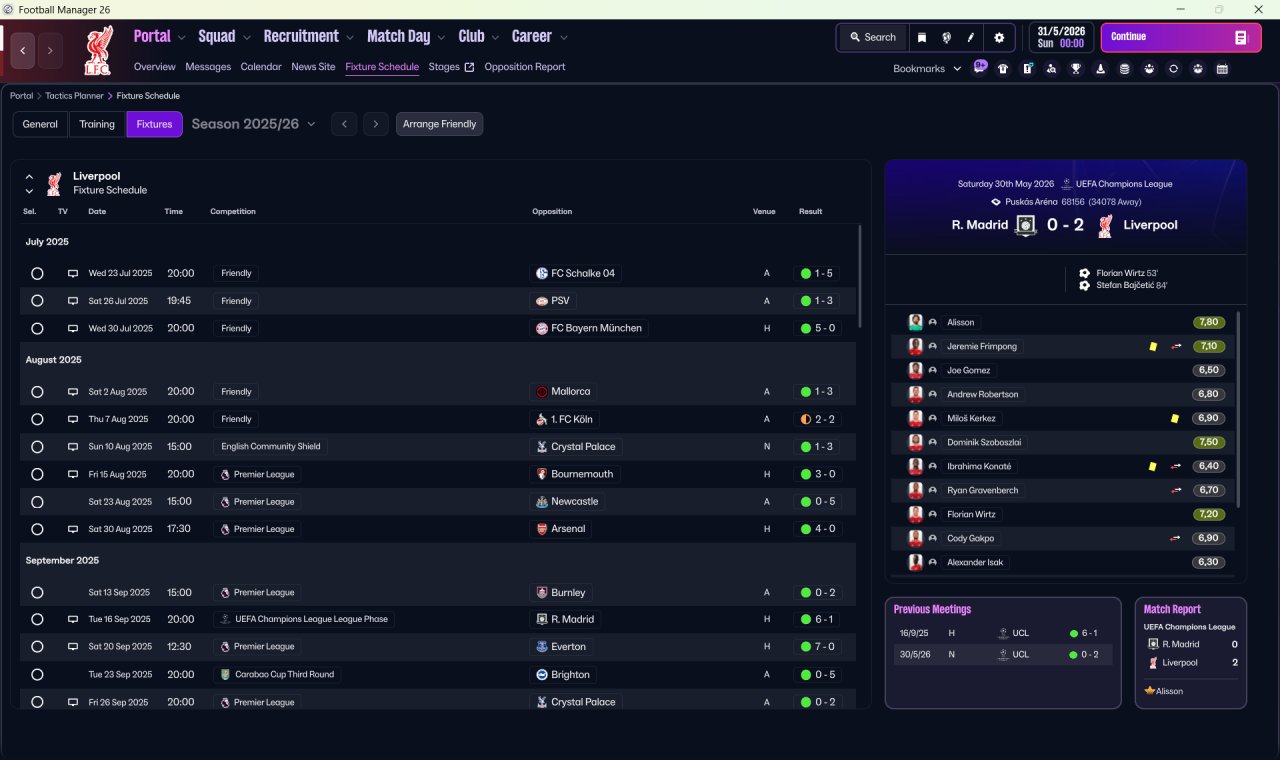Viewport: 1280px width, 760px height.
Task: Select the radio button for Mallorca fixture
Action: click(37, 392)
